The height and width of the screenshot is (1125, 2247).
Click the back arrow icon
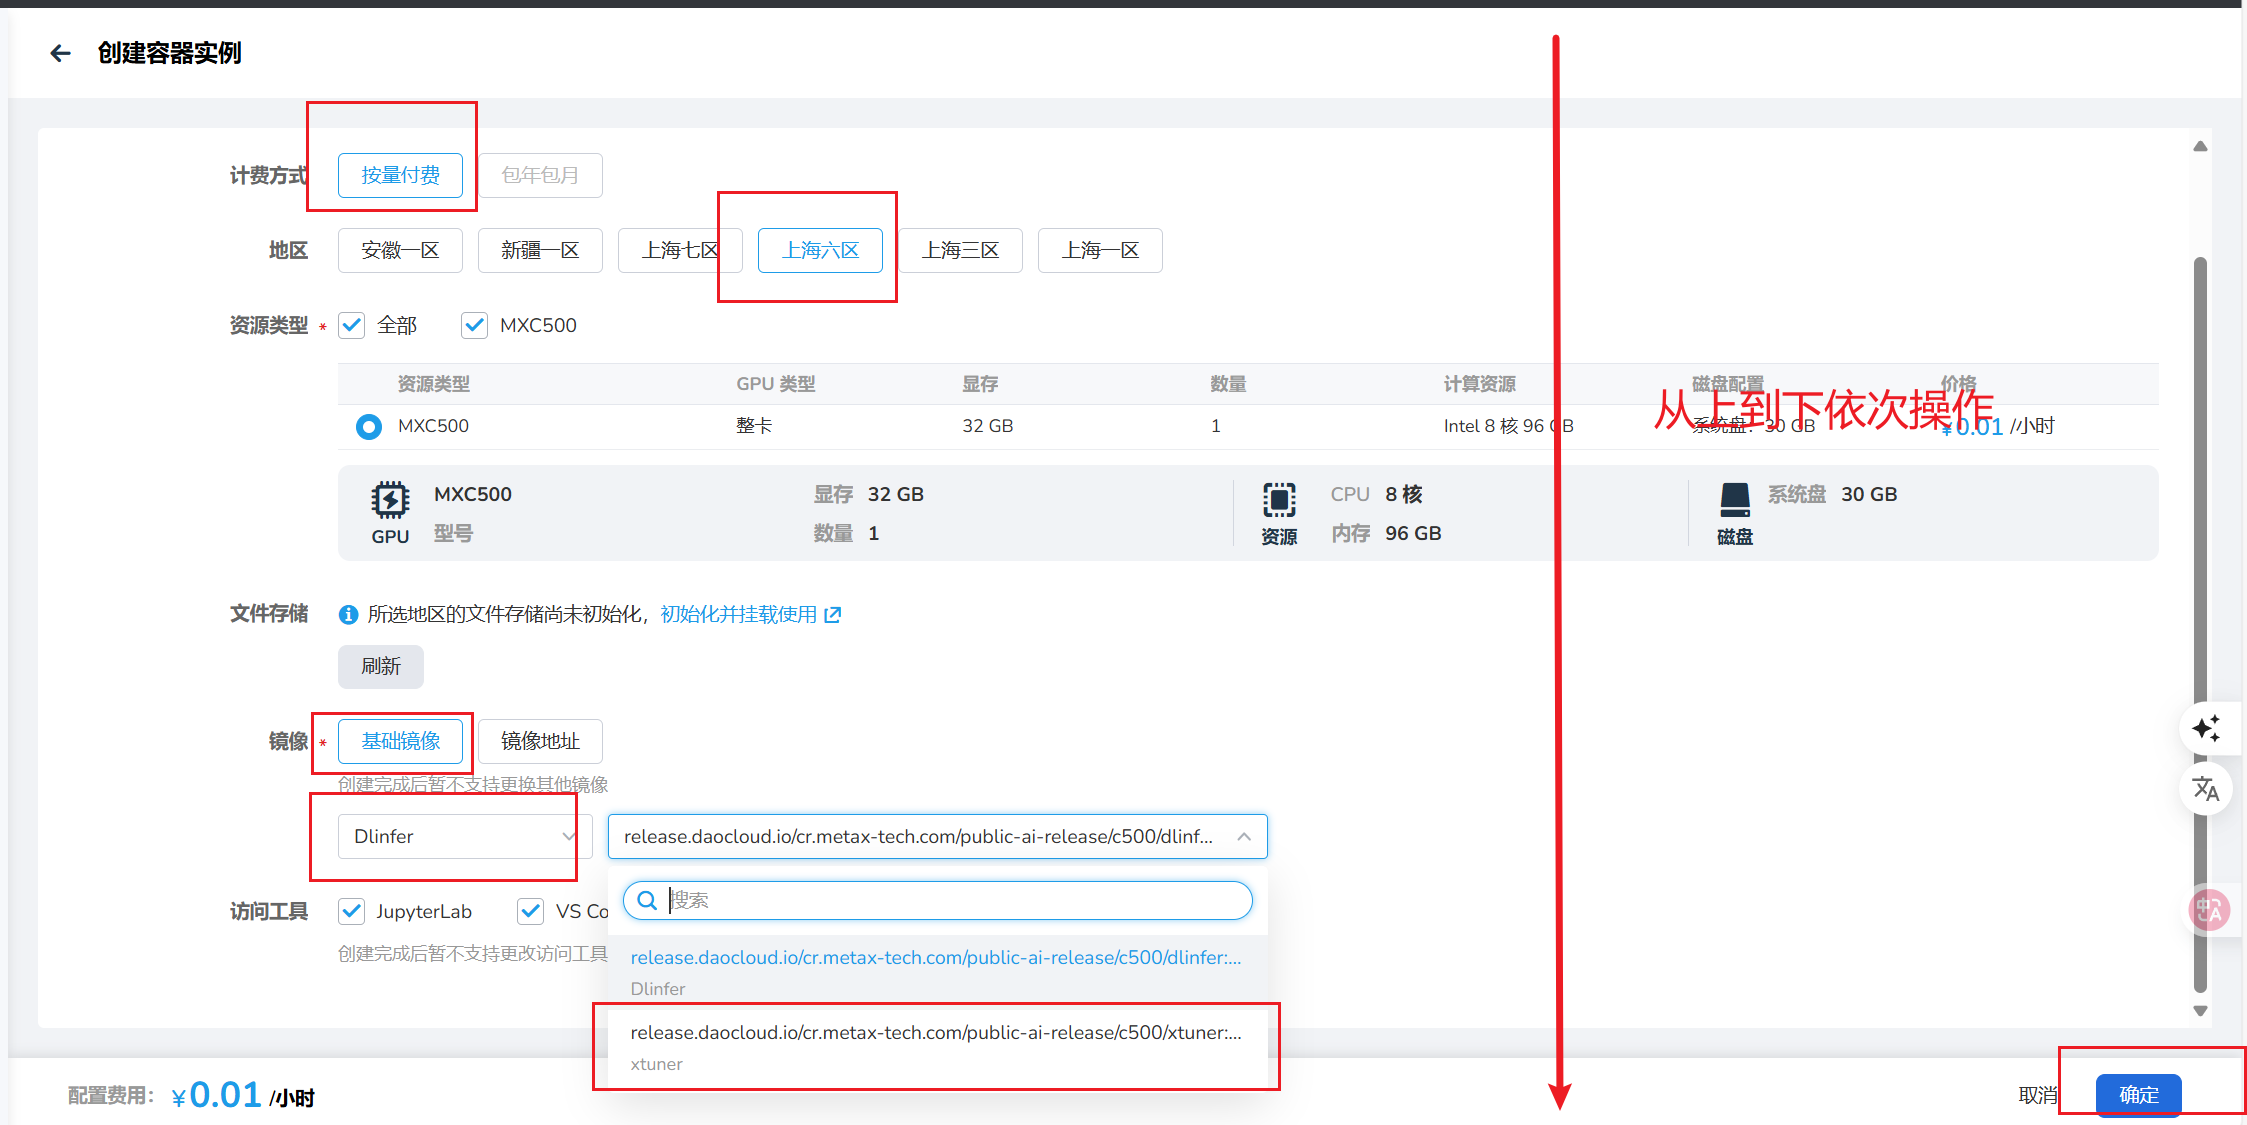[61, 53]
